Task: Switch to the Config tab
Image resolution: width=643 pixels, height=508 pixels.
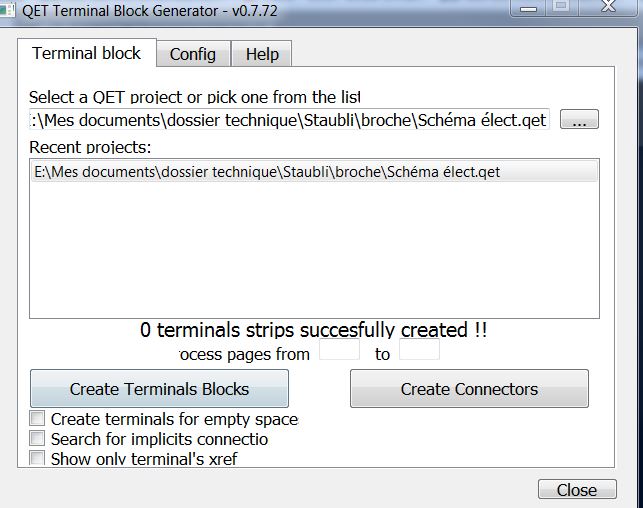Action: click(193, 54)
